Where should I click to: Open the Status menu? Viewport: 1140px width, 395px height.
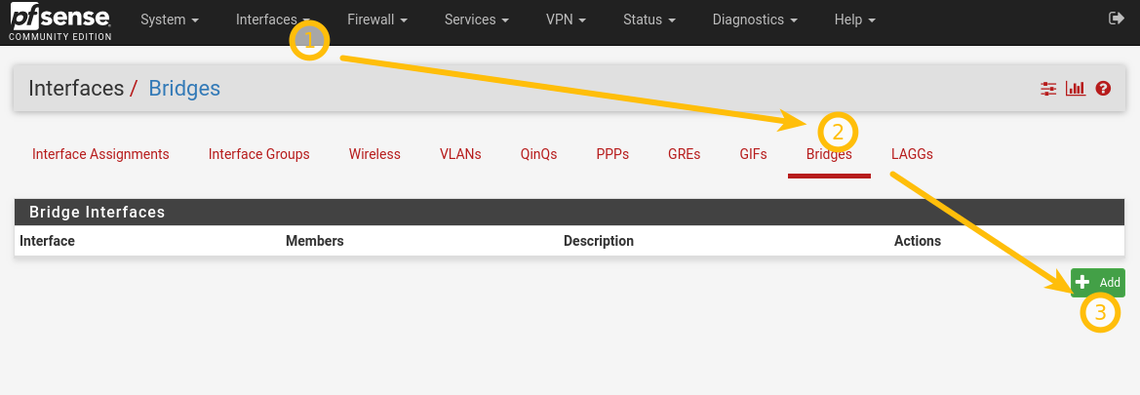point(649,20)
